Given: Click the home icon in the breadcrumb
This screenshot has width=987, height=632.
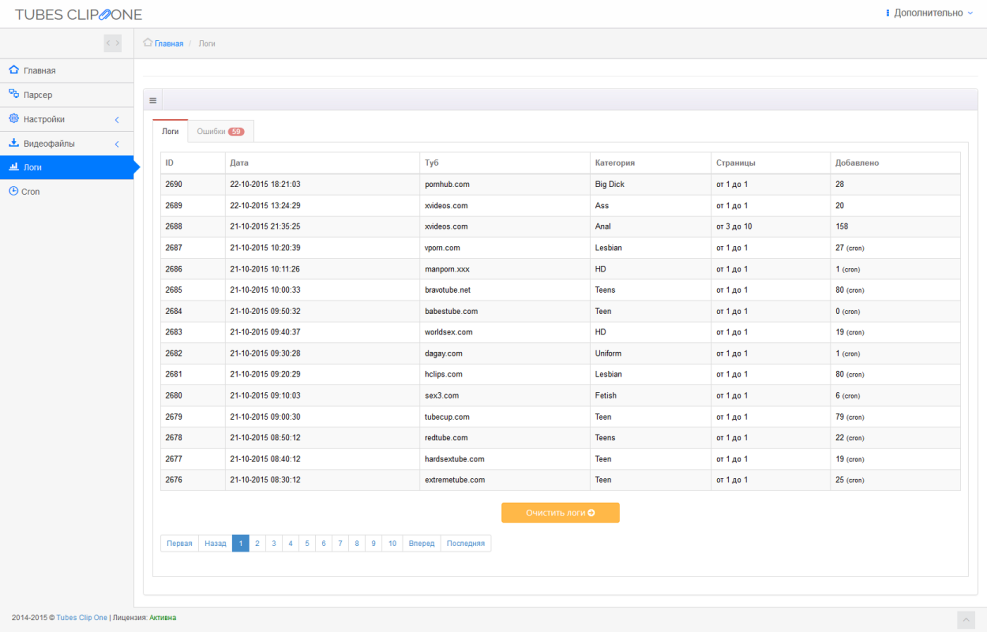Looking at the screenshot, I should pyautogui.click(x=146, y=43).
